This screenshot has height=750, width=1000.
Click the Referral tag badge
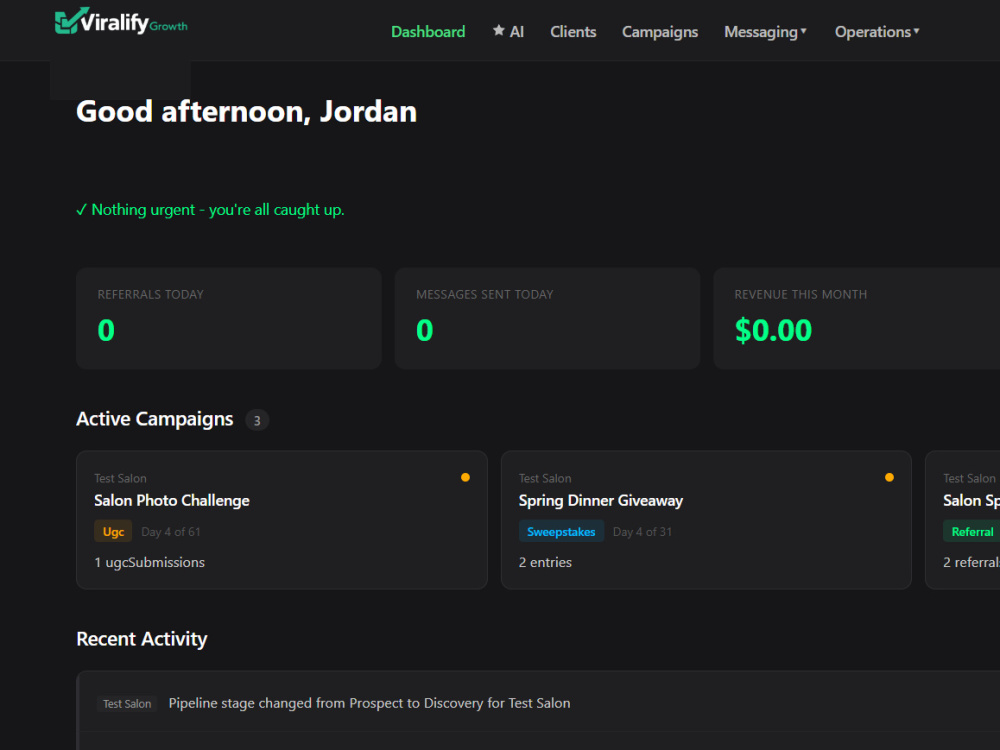(x=971, y=531)
